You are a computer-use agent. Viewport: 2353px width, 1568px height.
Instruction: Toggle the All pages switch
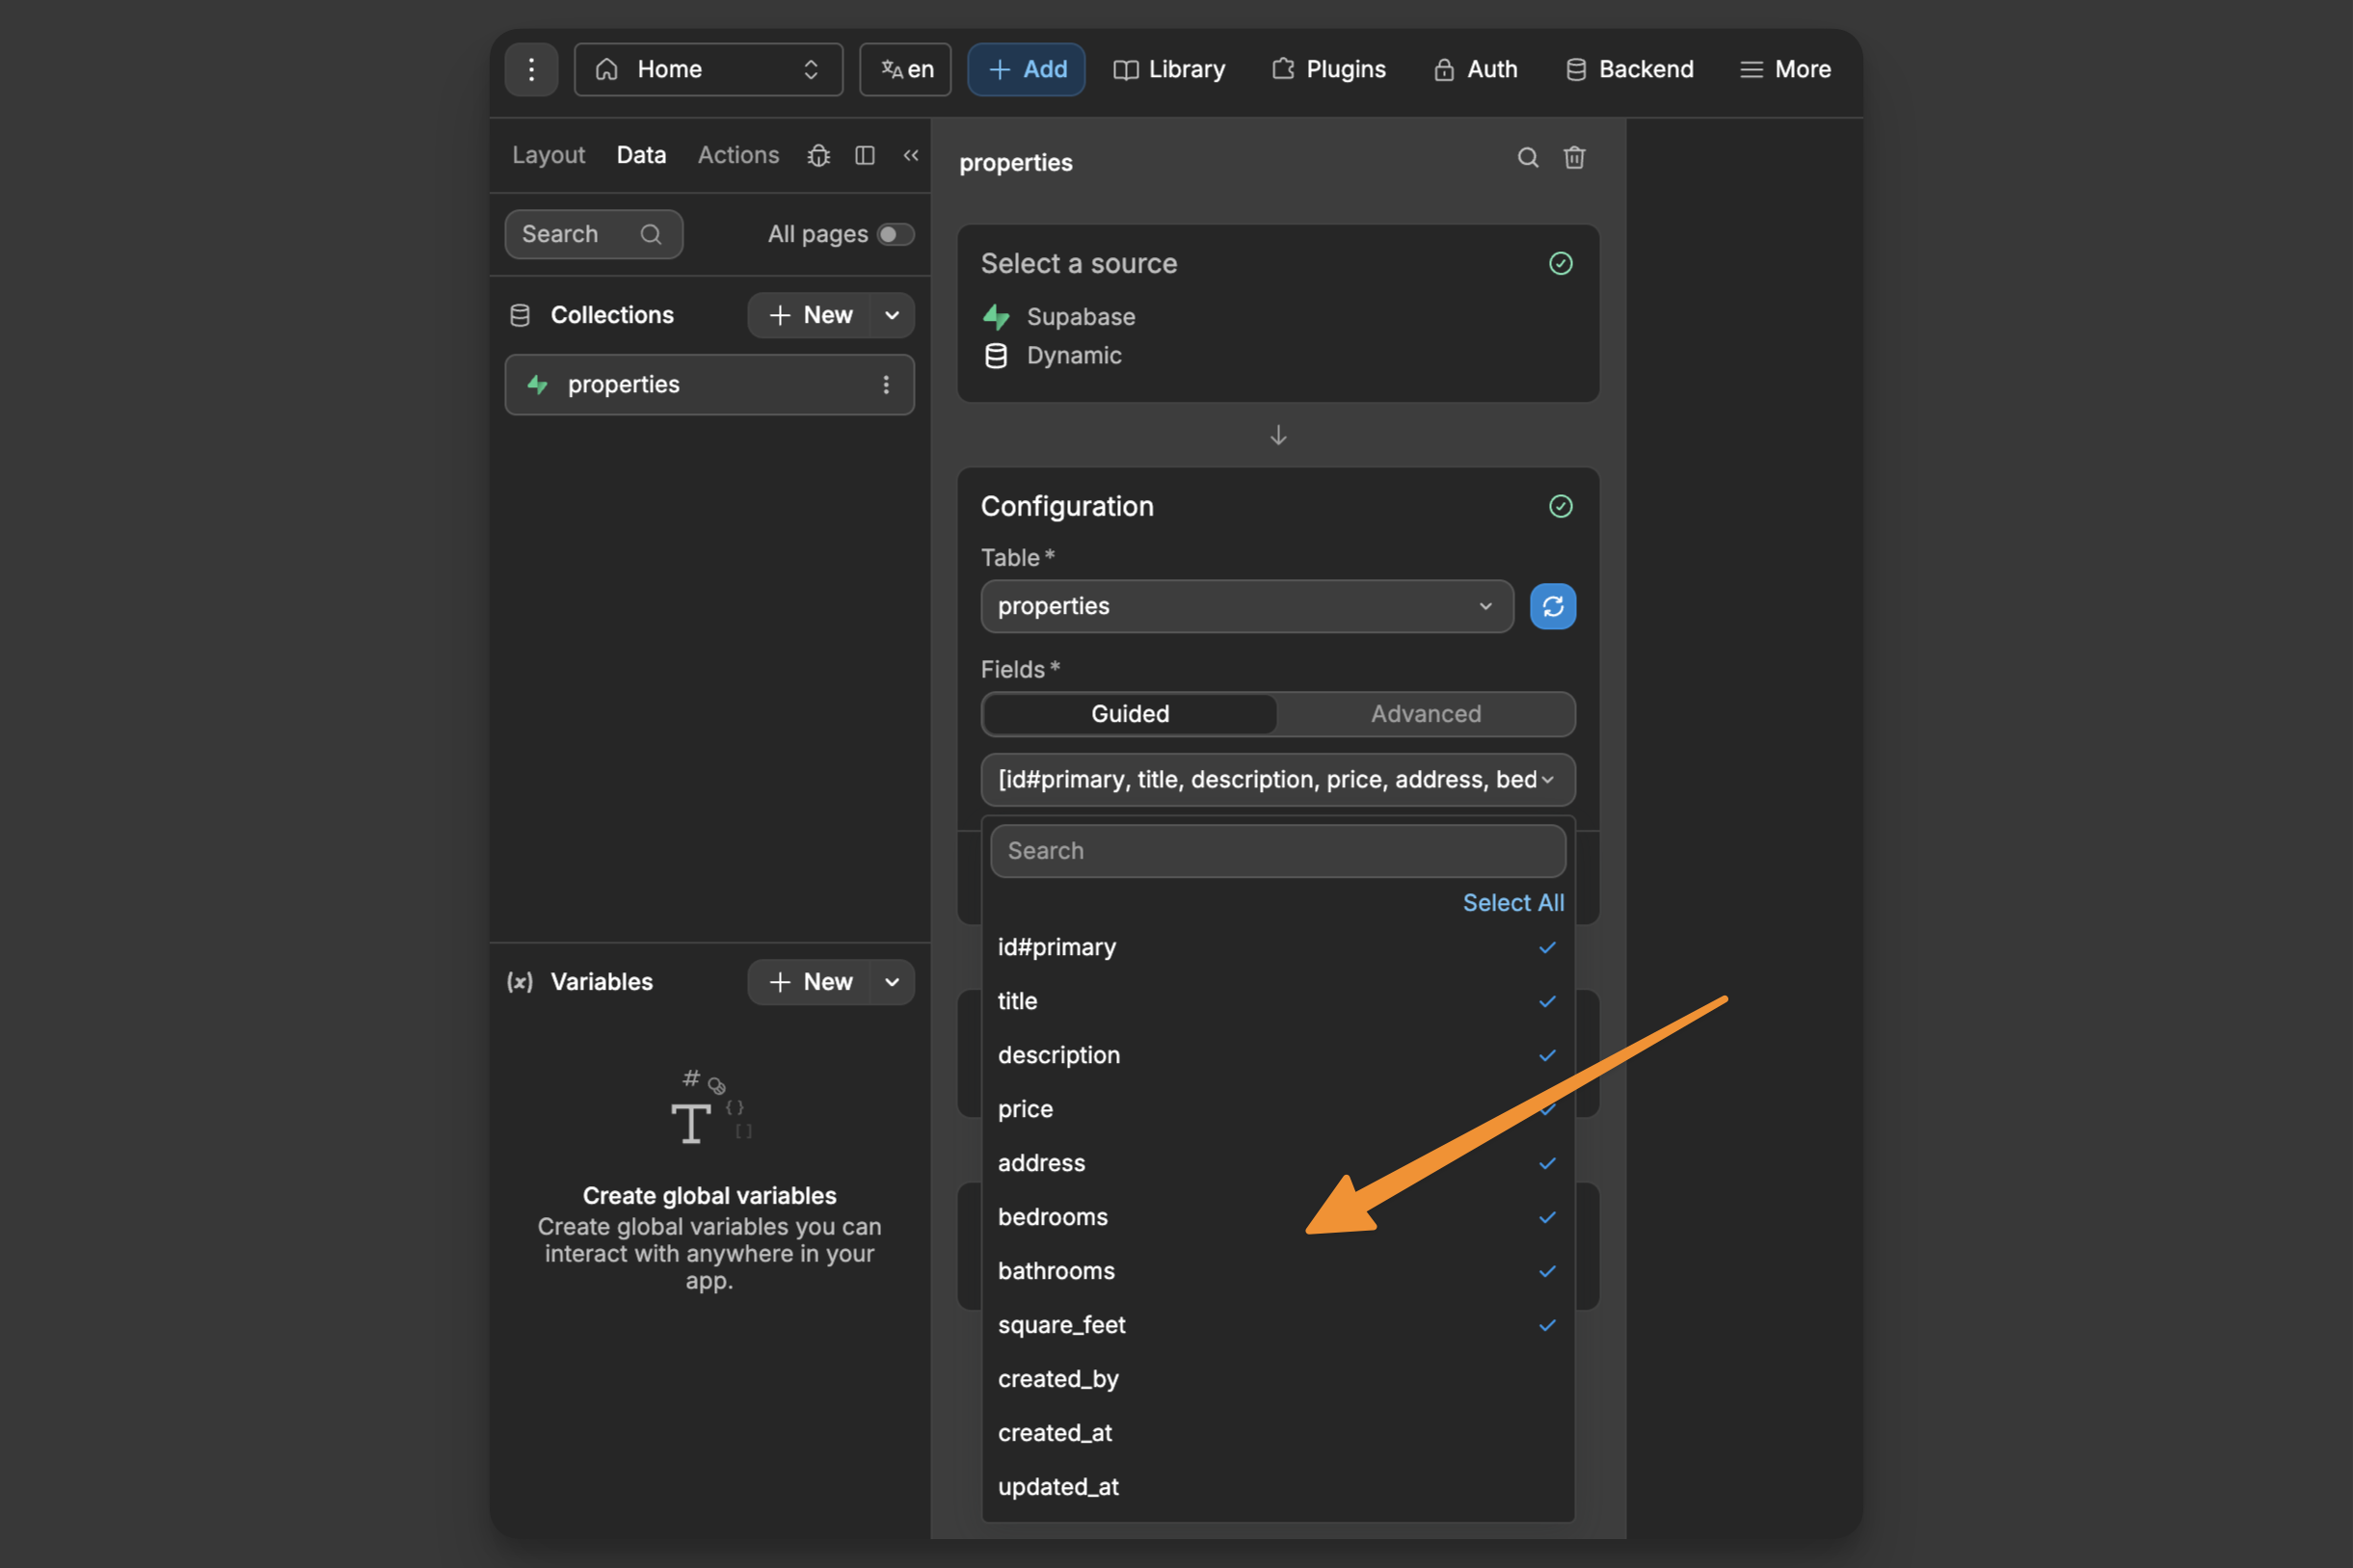(895, 234)
